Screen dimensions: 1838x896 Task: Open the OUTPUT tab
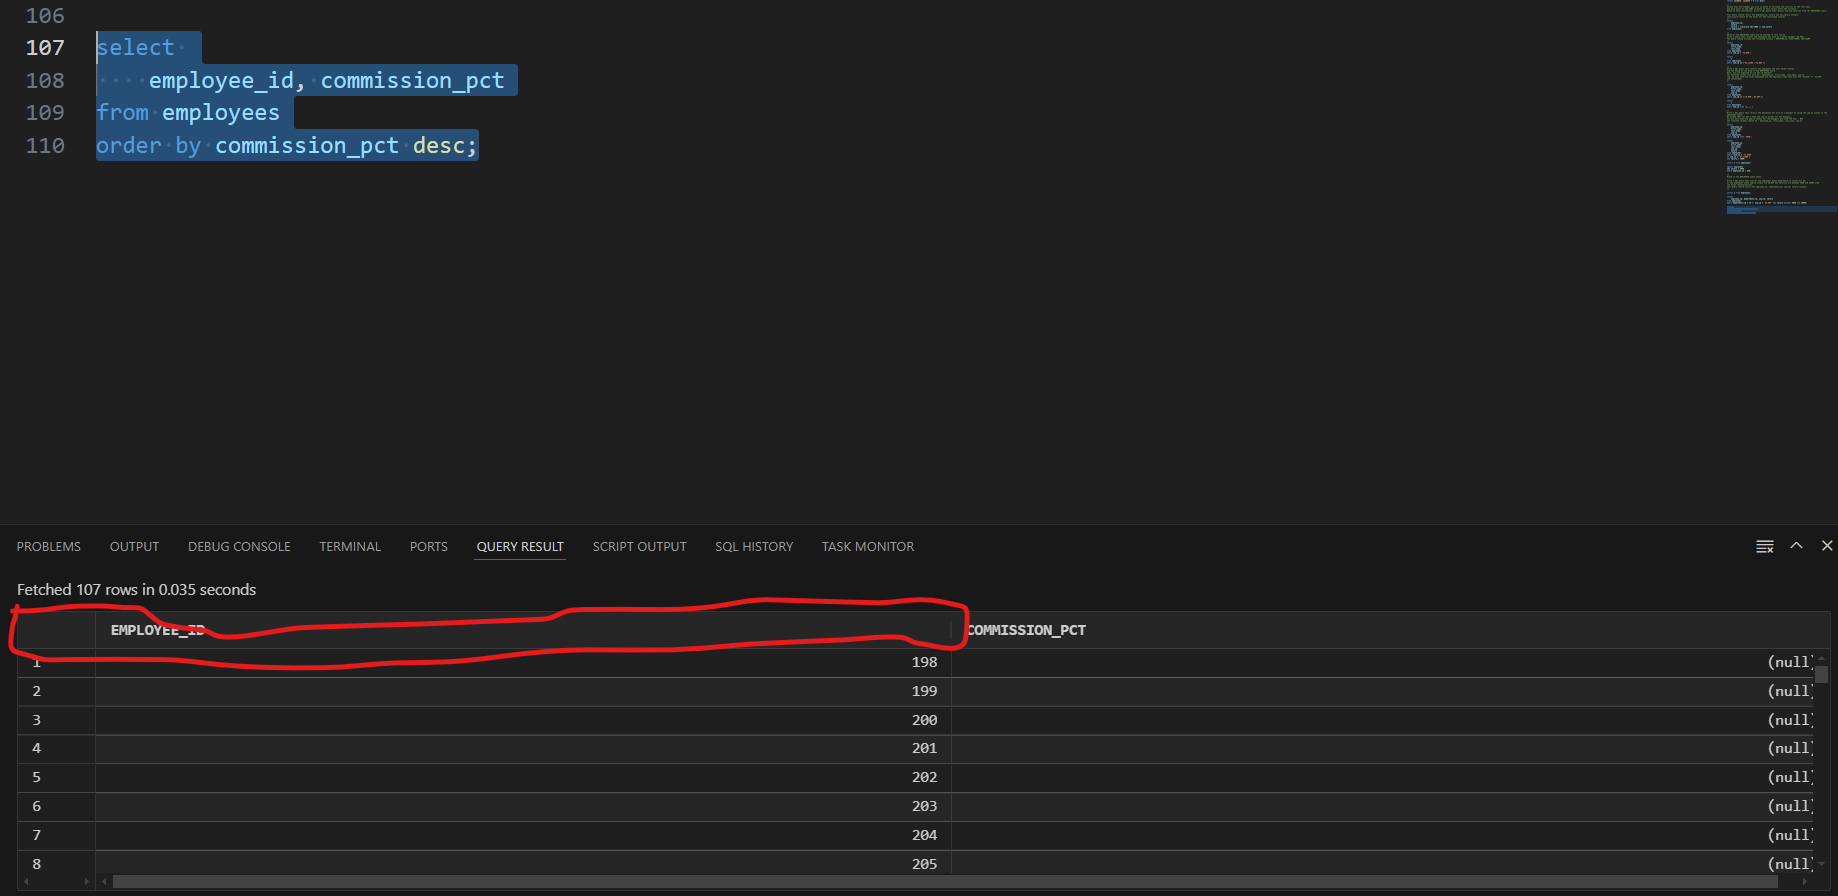click(x=134, y=547)
